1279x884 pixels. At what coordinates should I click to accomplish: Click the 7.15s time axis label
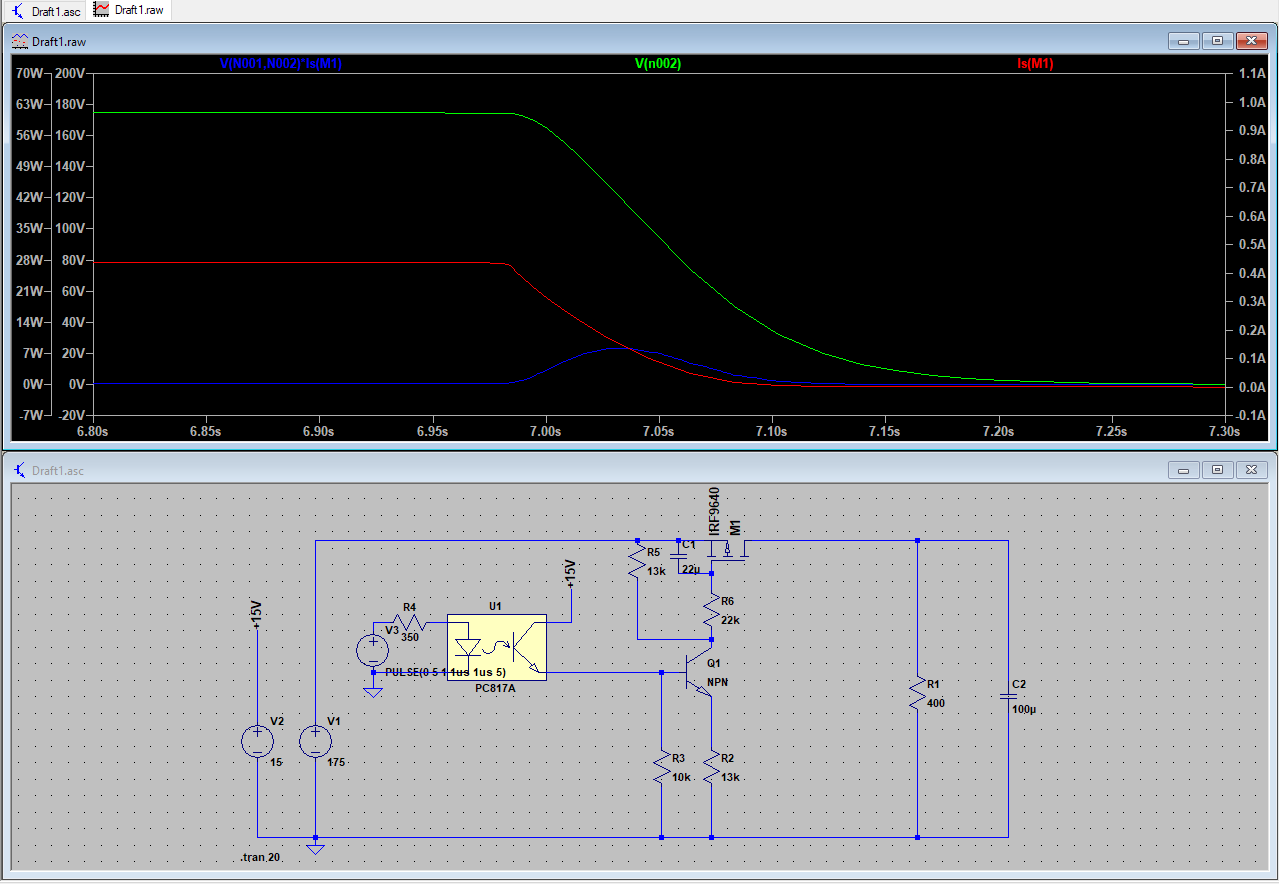tap(885, 432)
